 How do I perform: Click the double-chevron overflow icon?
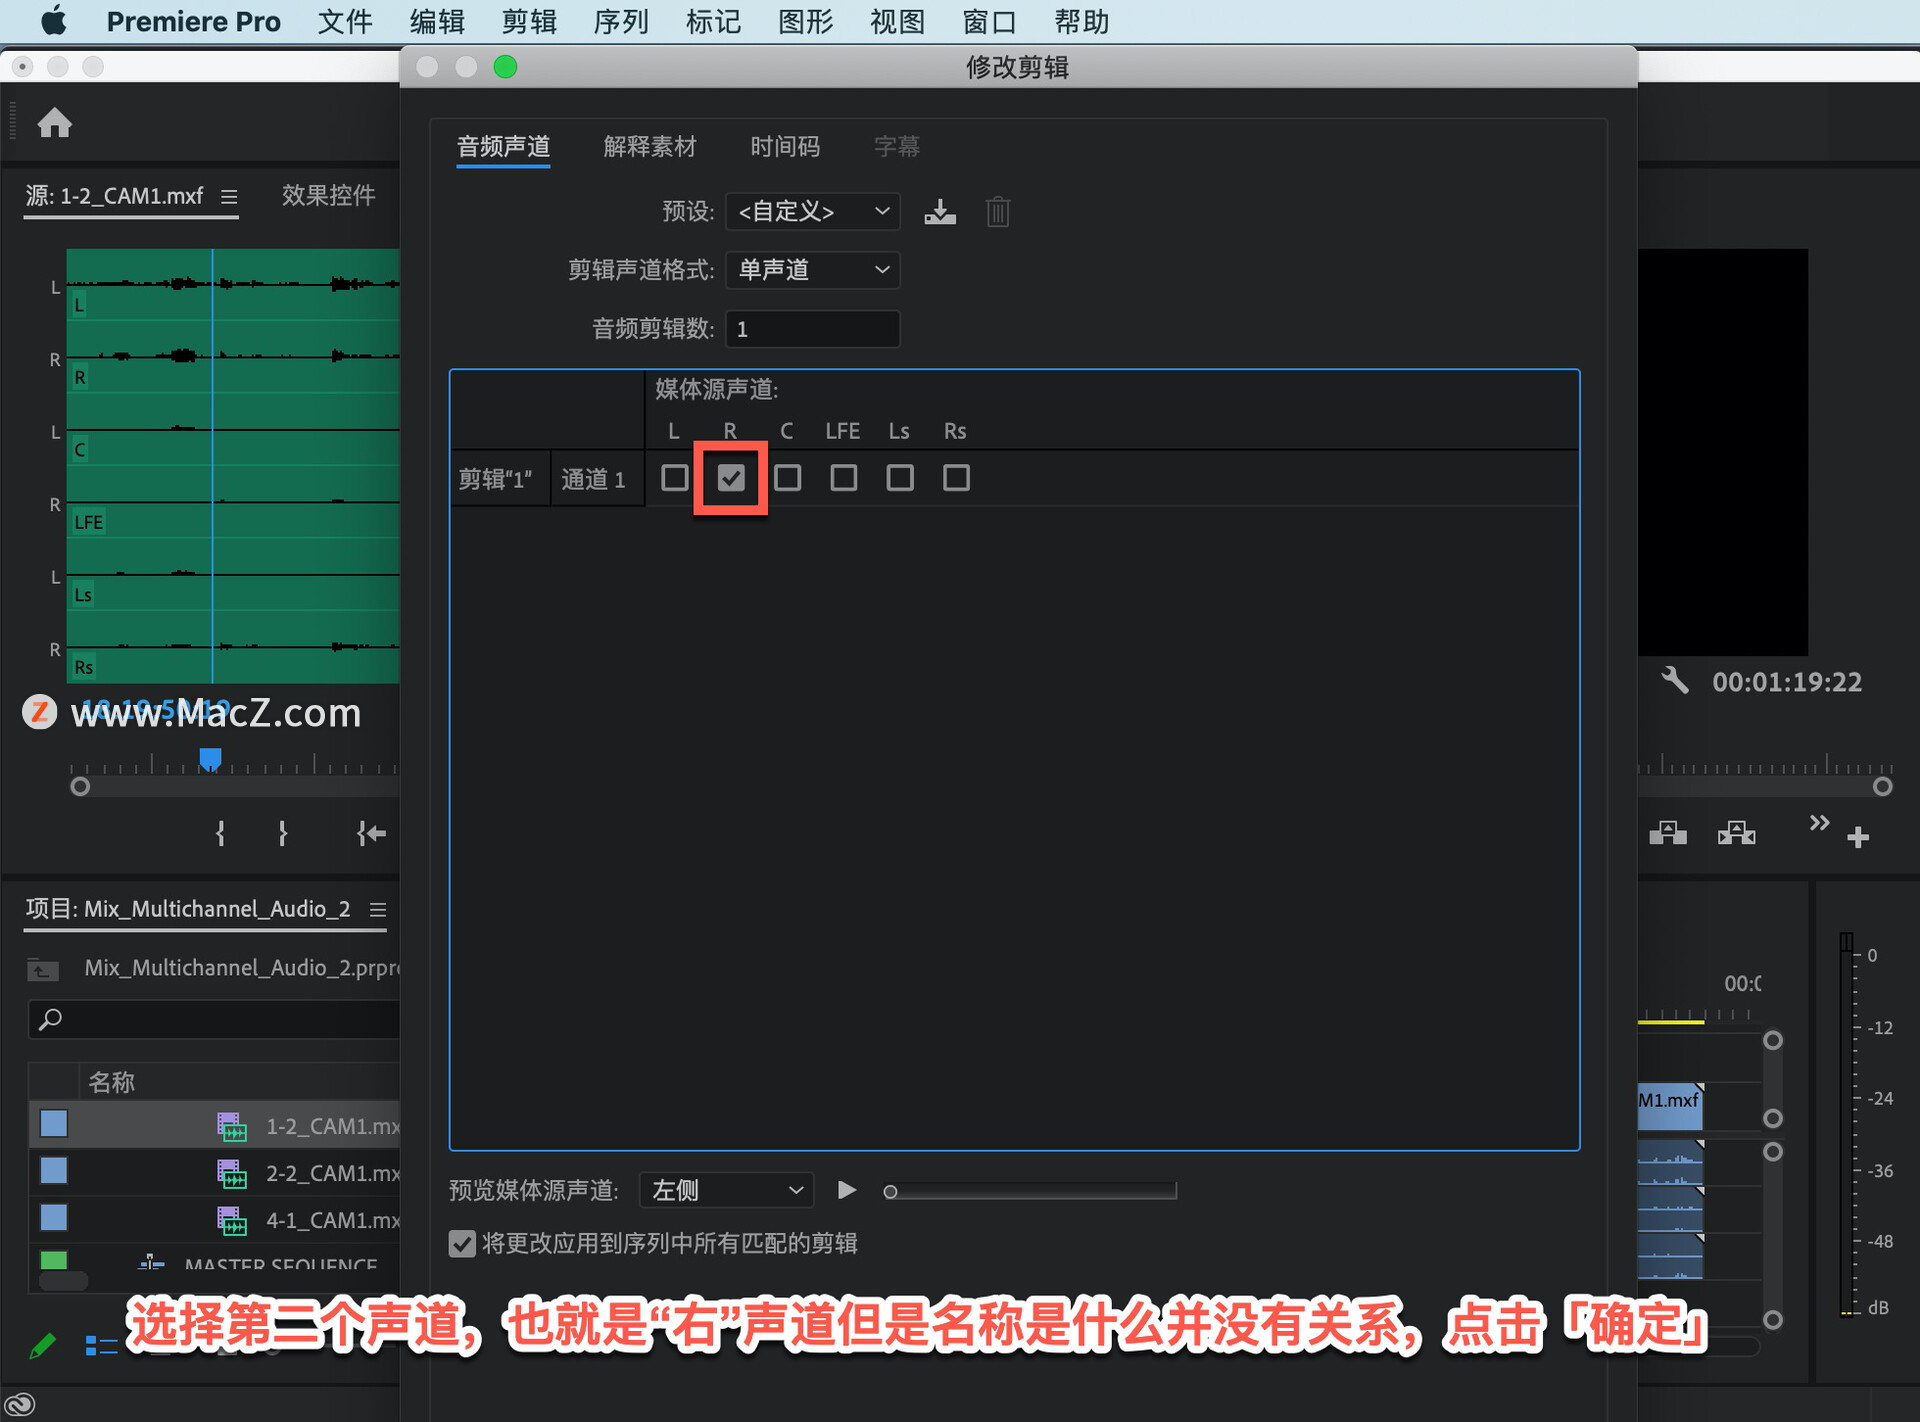[1819, 823]
